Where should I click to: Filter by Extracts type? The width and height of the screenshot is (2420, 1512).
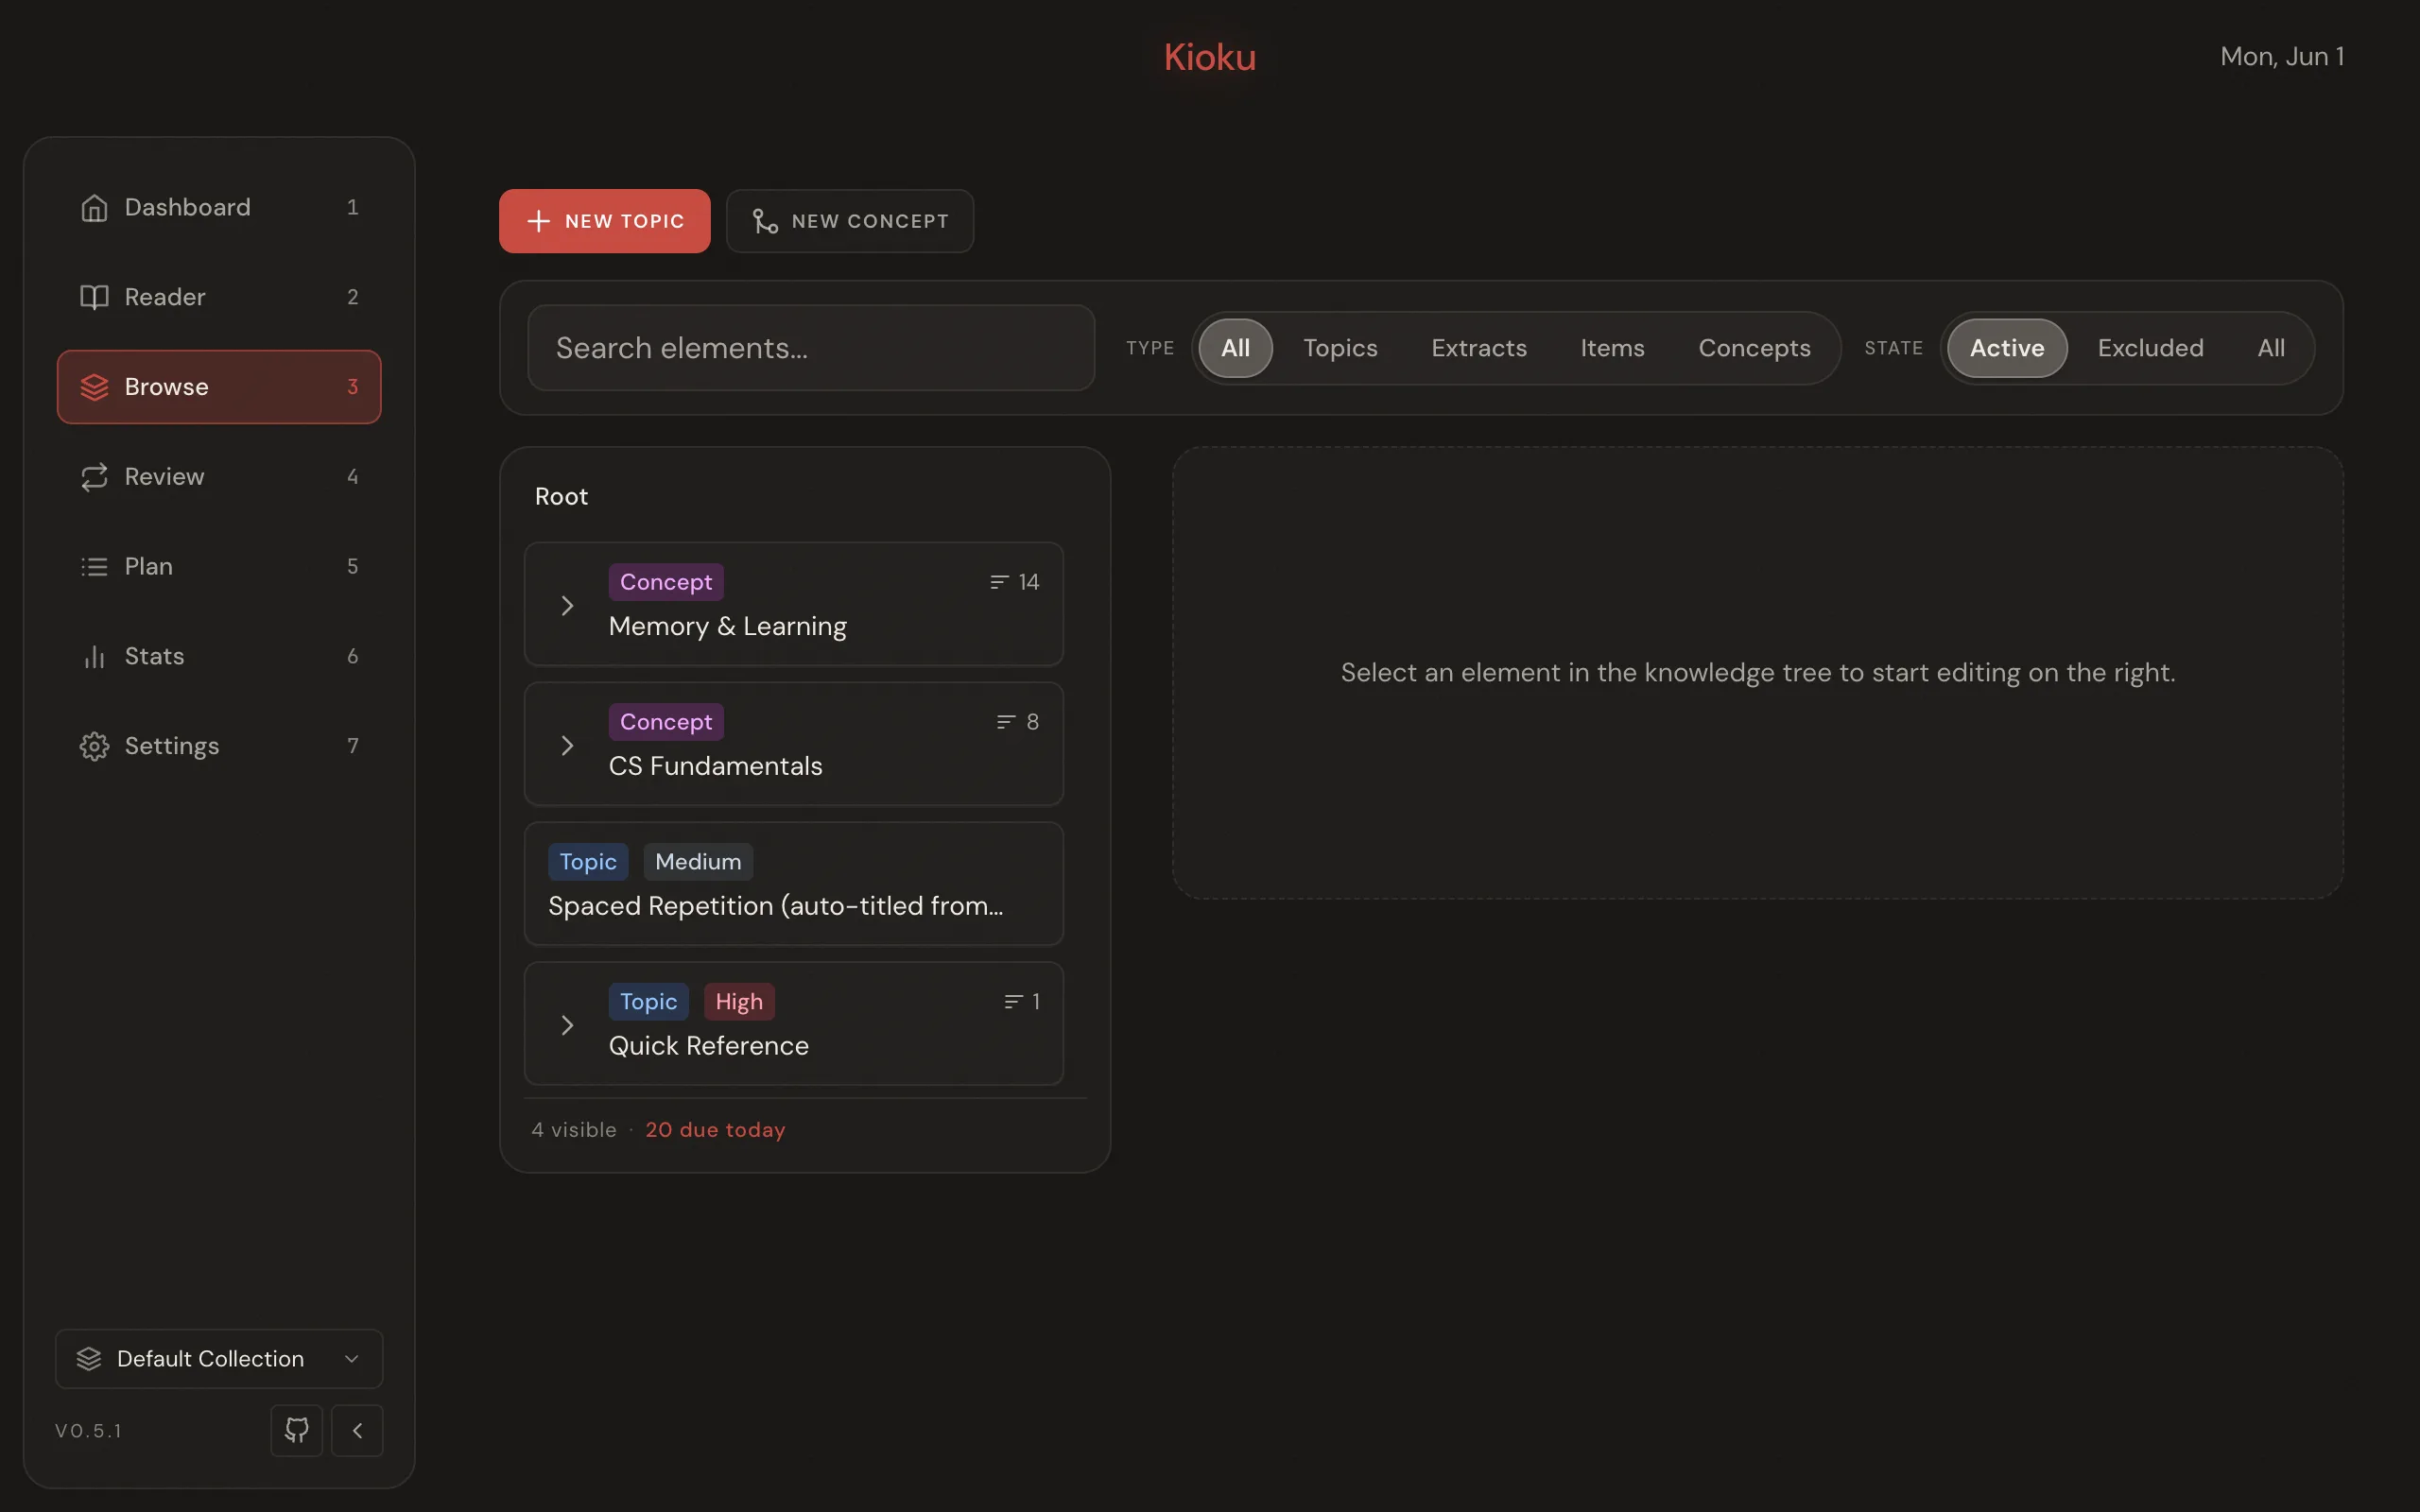(x=1478, y=348)
